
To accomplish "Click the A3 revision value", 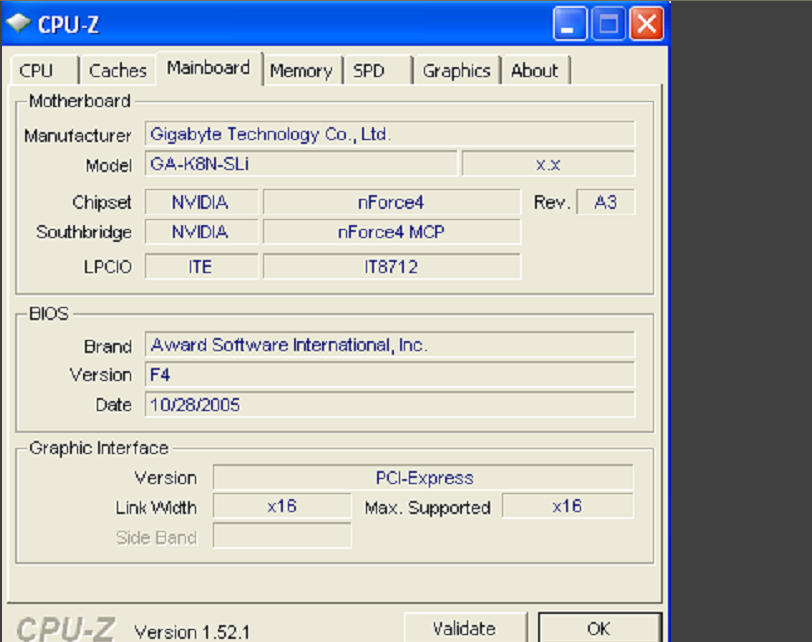I will point(605,202).
